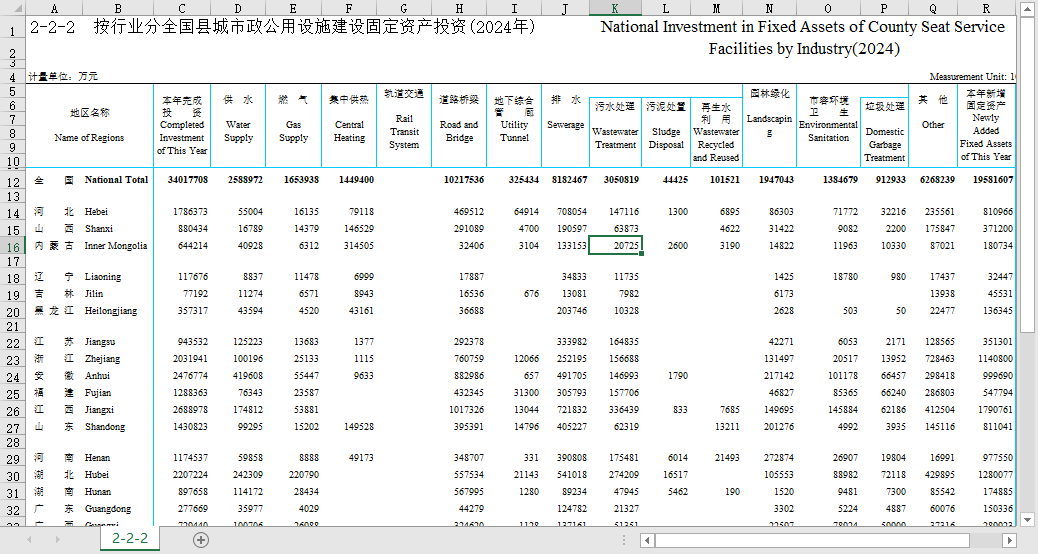Image resolution: width=1038 pixels, height=554 pixels.
Task: Select column A header
Action: point(54,8)
